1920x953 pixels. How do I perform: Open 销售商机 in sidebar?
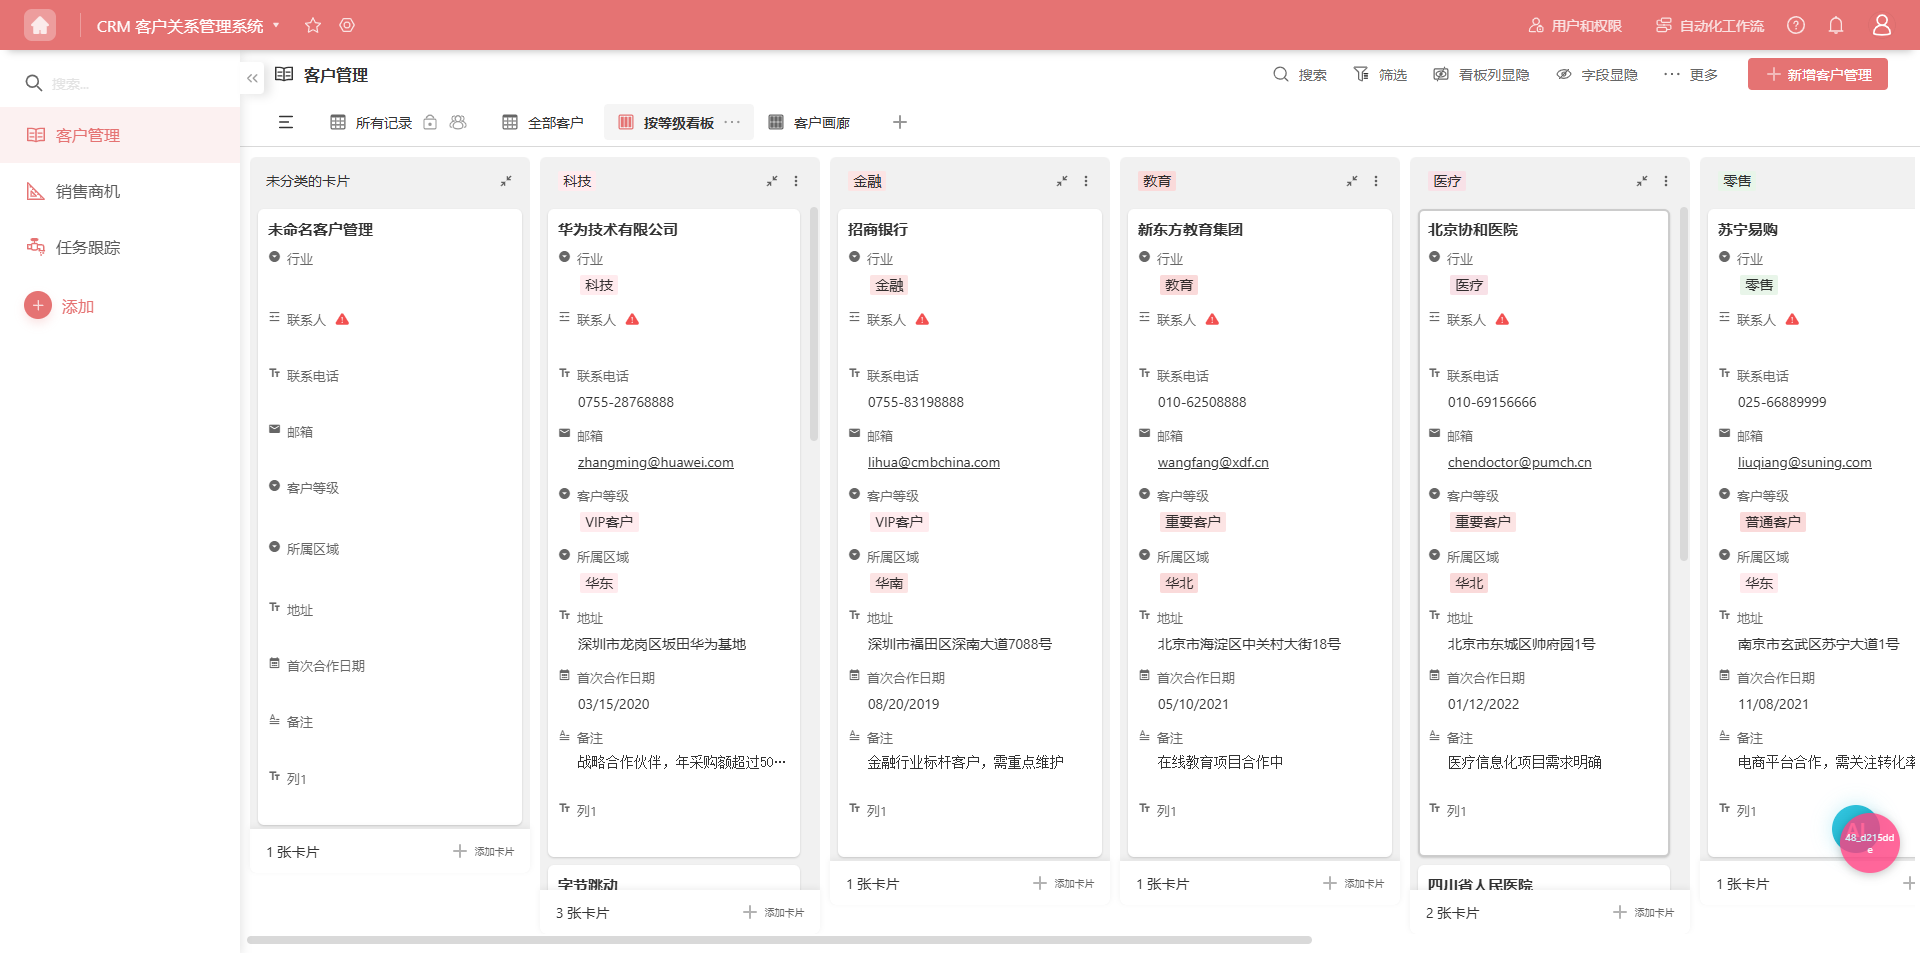(120, 191)
